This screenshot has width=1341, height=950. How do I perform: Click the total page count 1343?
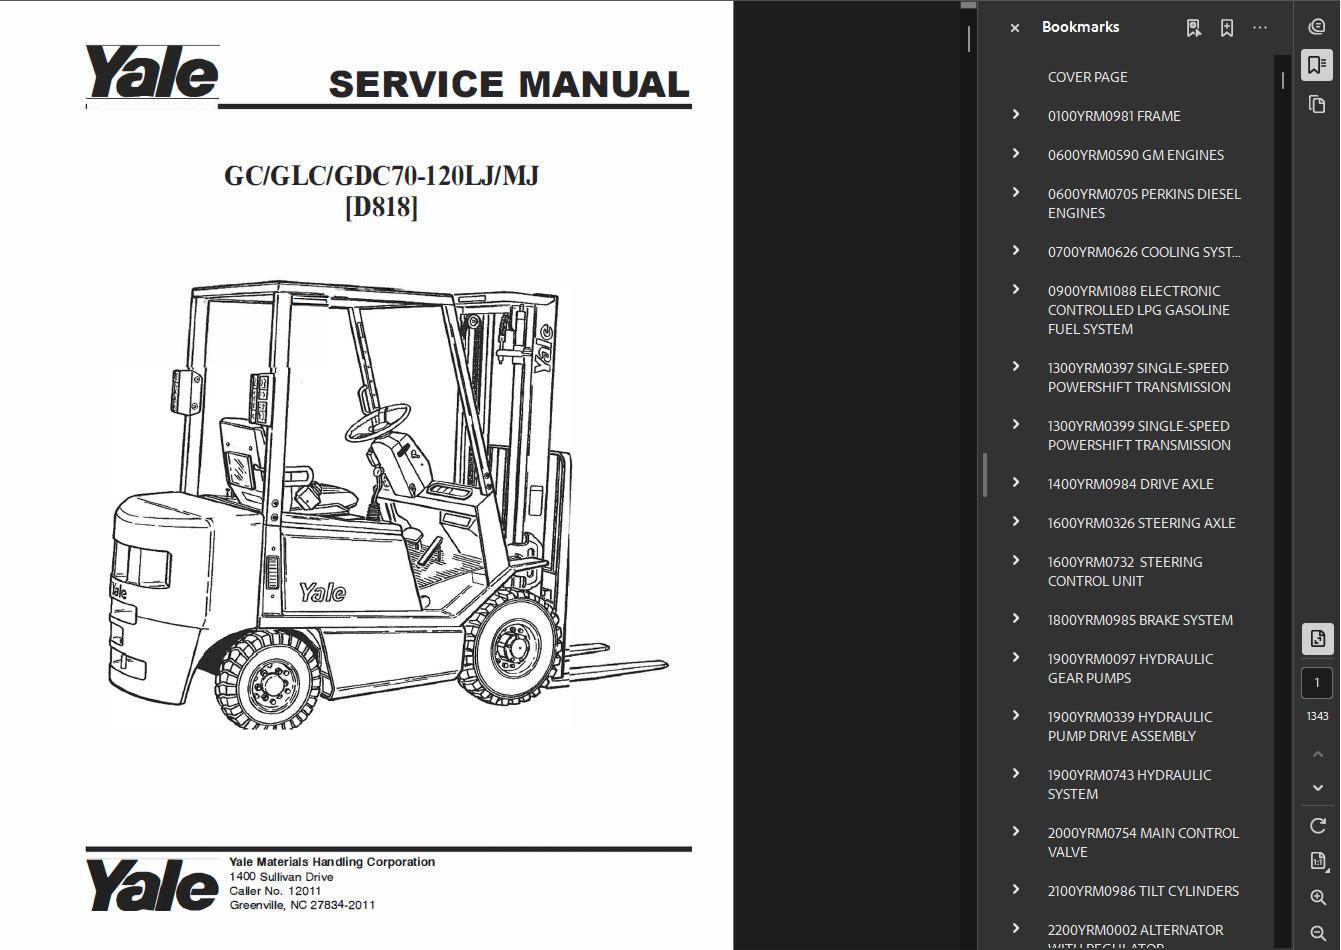(1317, 716)
